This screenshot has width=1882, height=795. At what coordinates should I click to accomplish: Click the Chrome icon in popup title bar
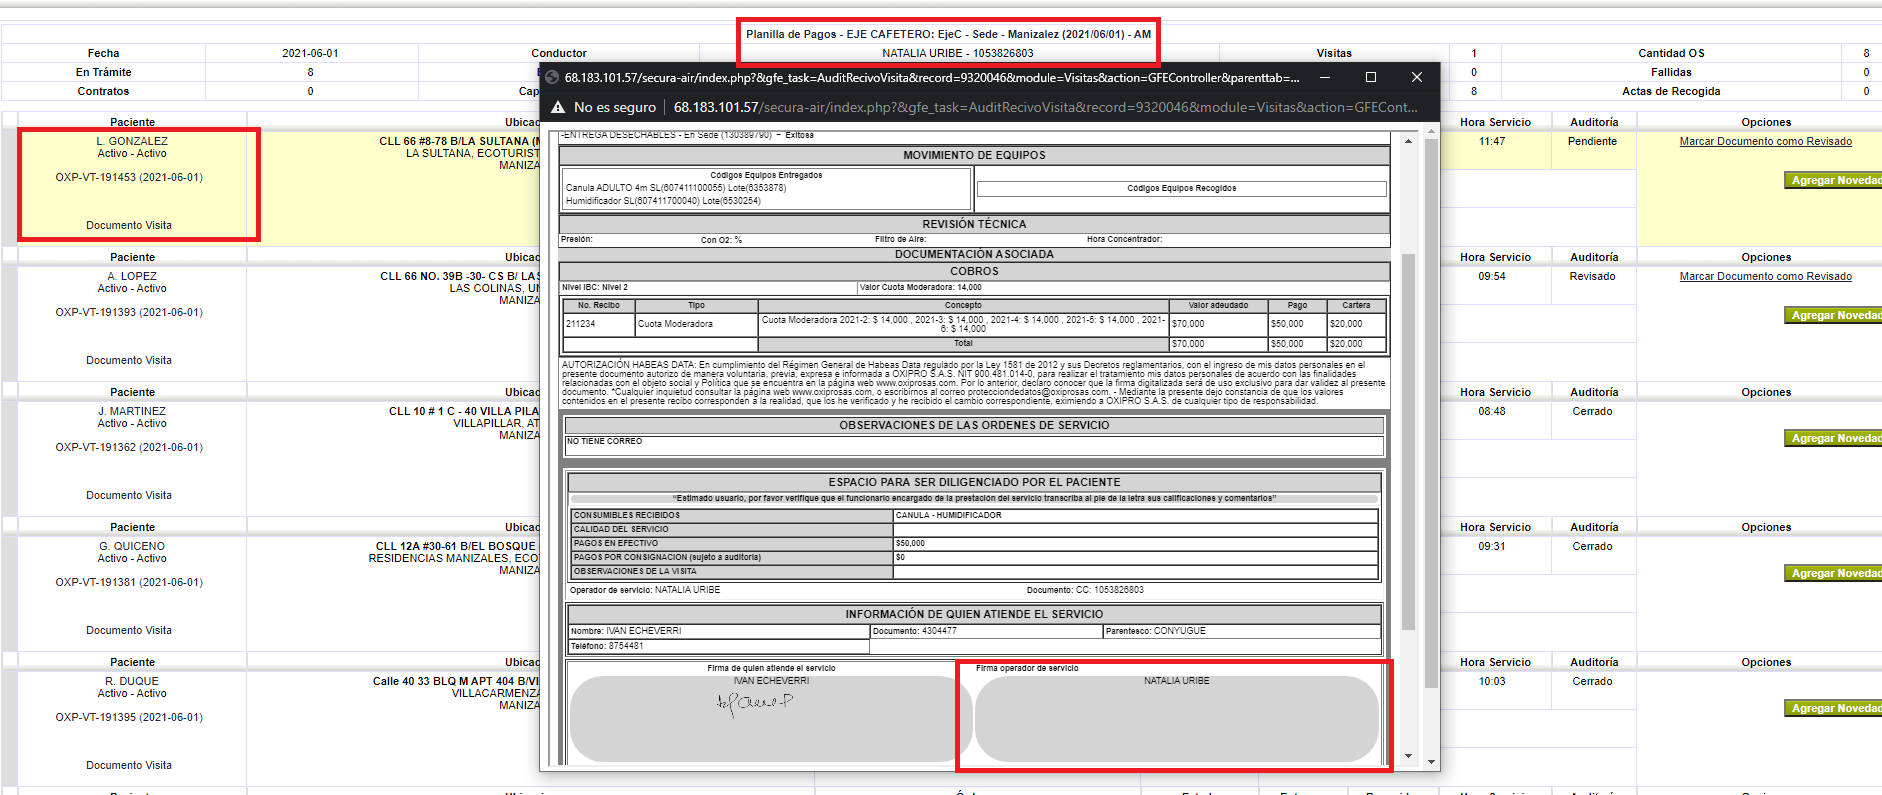552,77
